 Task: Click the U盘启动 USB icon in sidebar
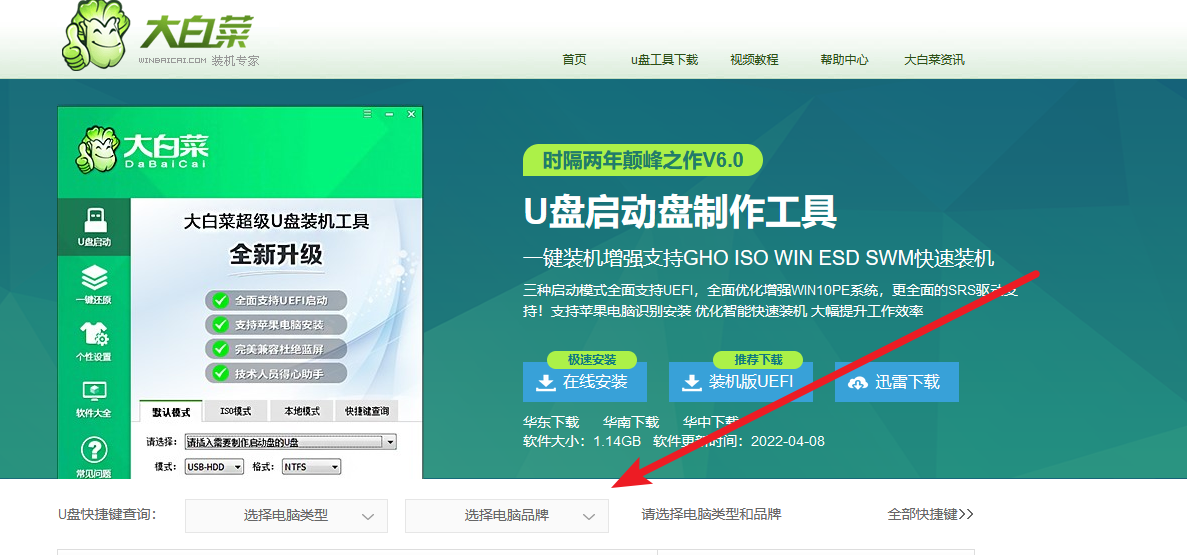[x=94, y=219]
